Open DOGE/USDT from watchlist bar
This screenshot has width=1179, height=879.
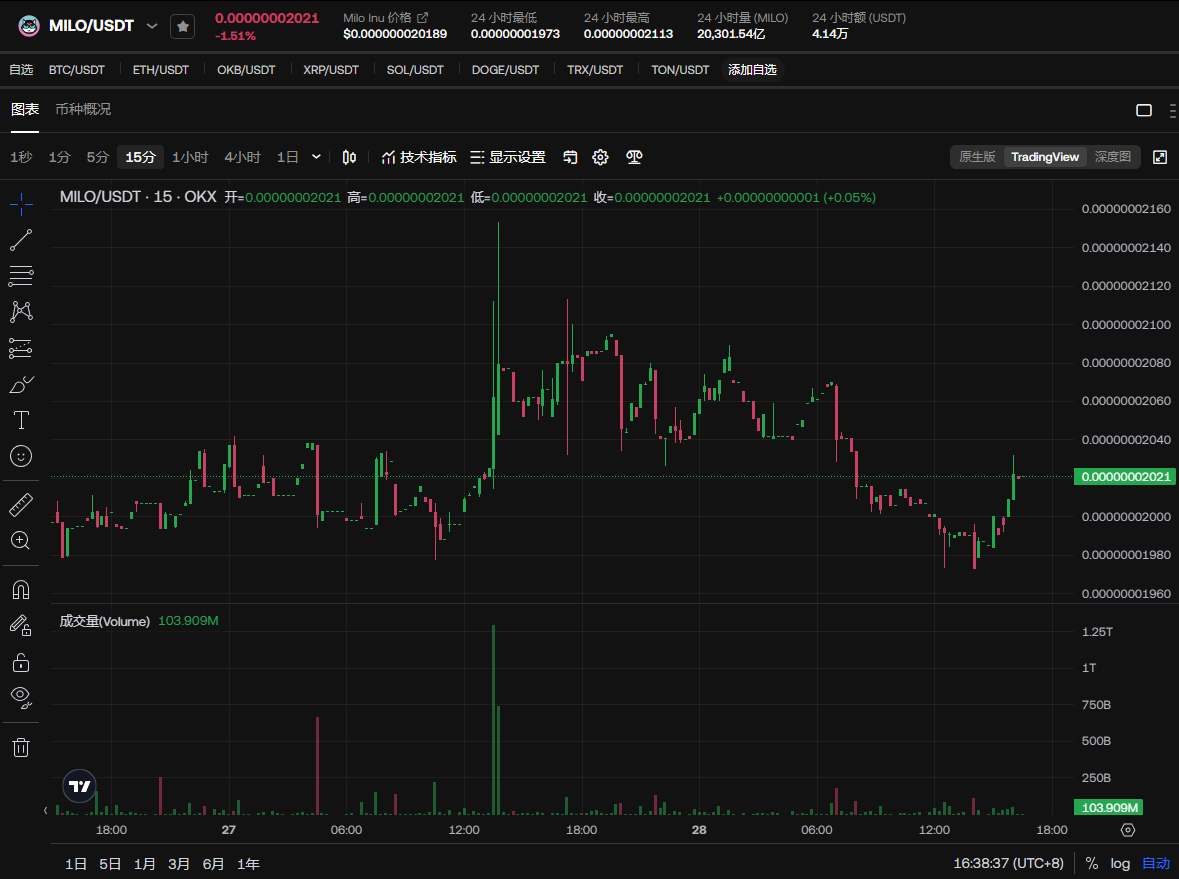505,70
